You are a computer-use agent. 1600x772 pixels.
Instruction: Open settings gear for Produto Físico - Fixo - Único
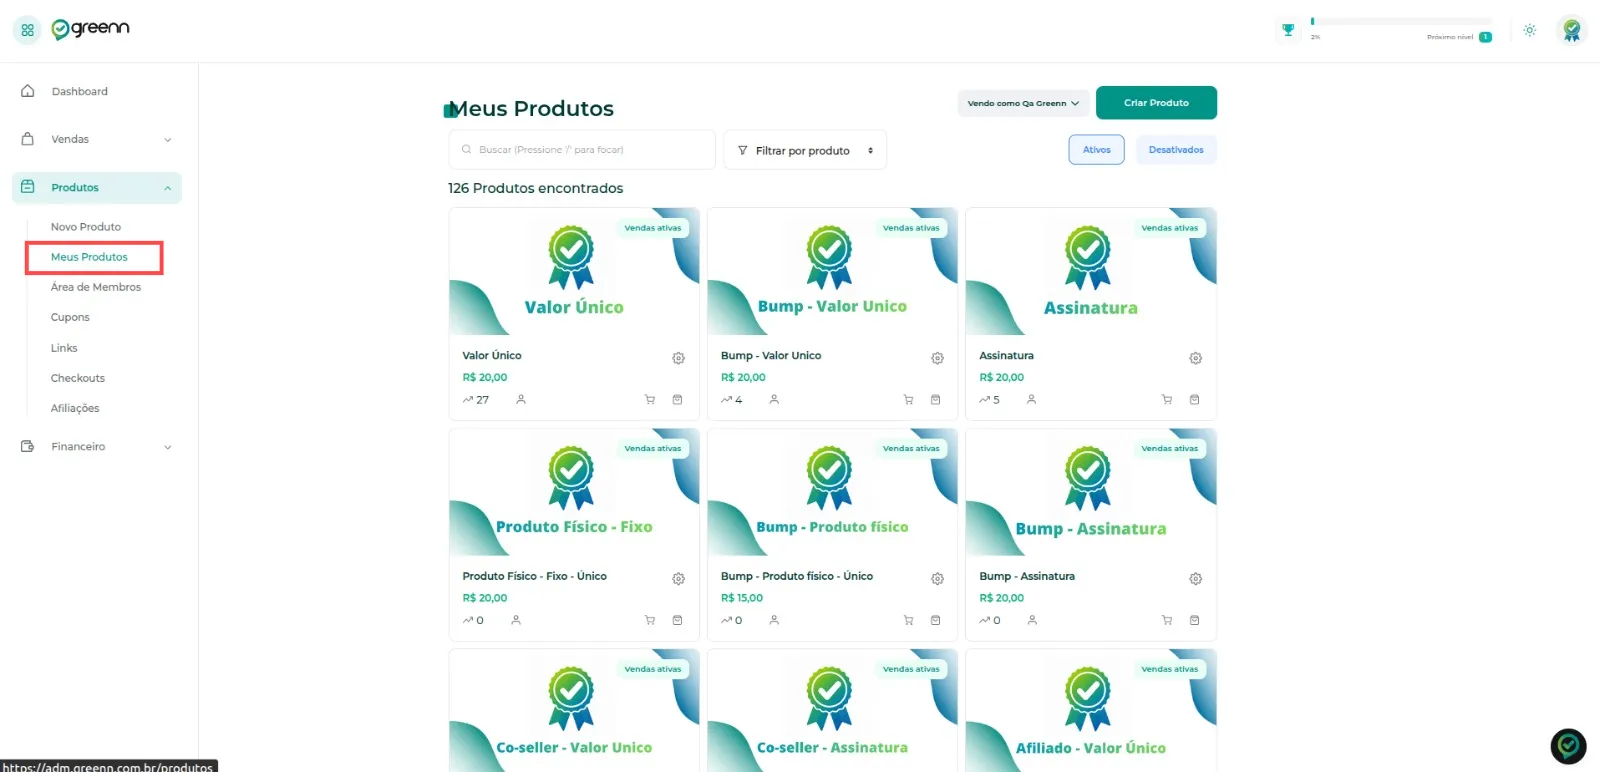point(678,579)
